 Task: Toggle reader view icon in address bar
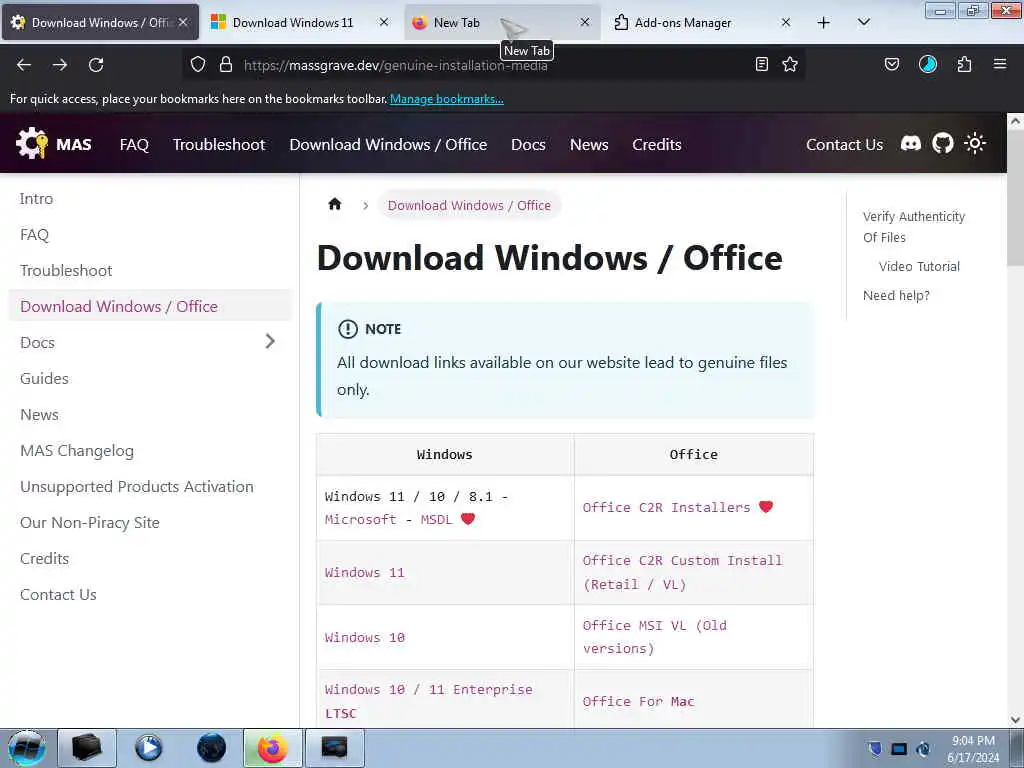761,64
